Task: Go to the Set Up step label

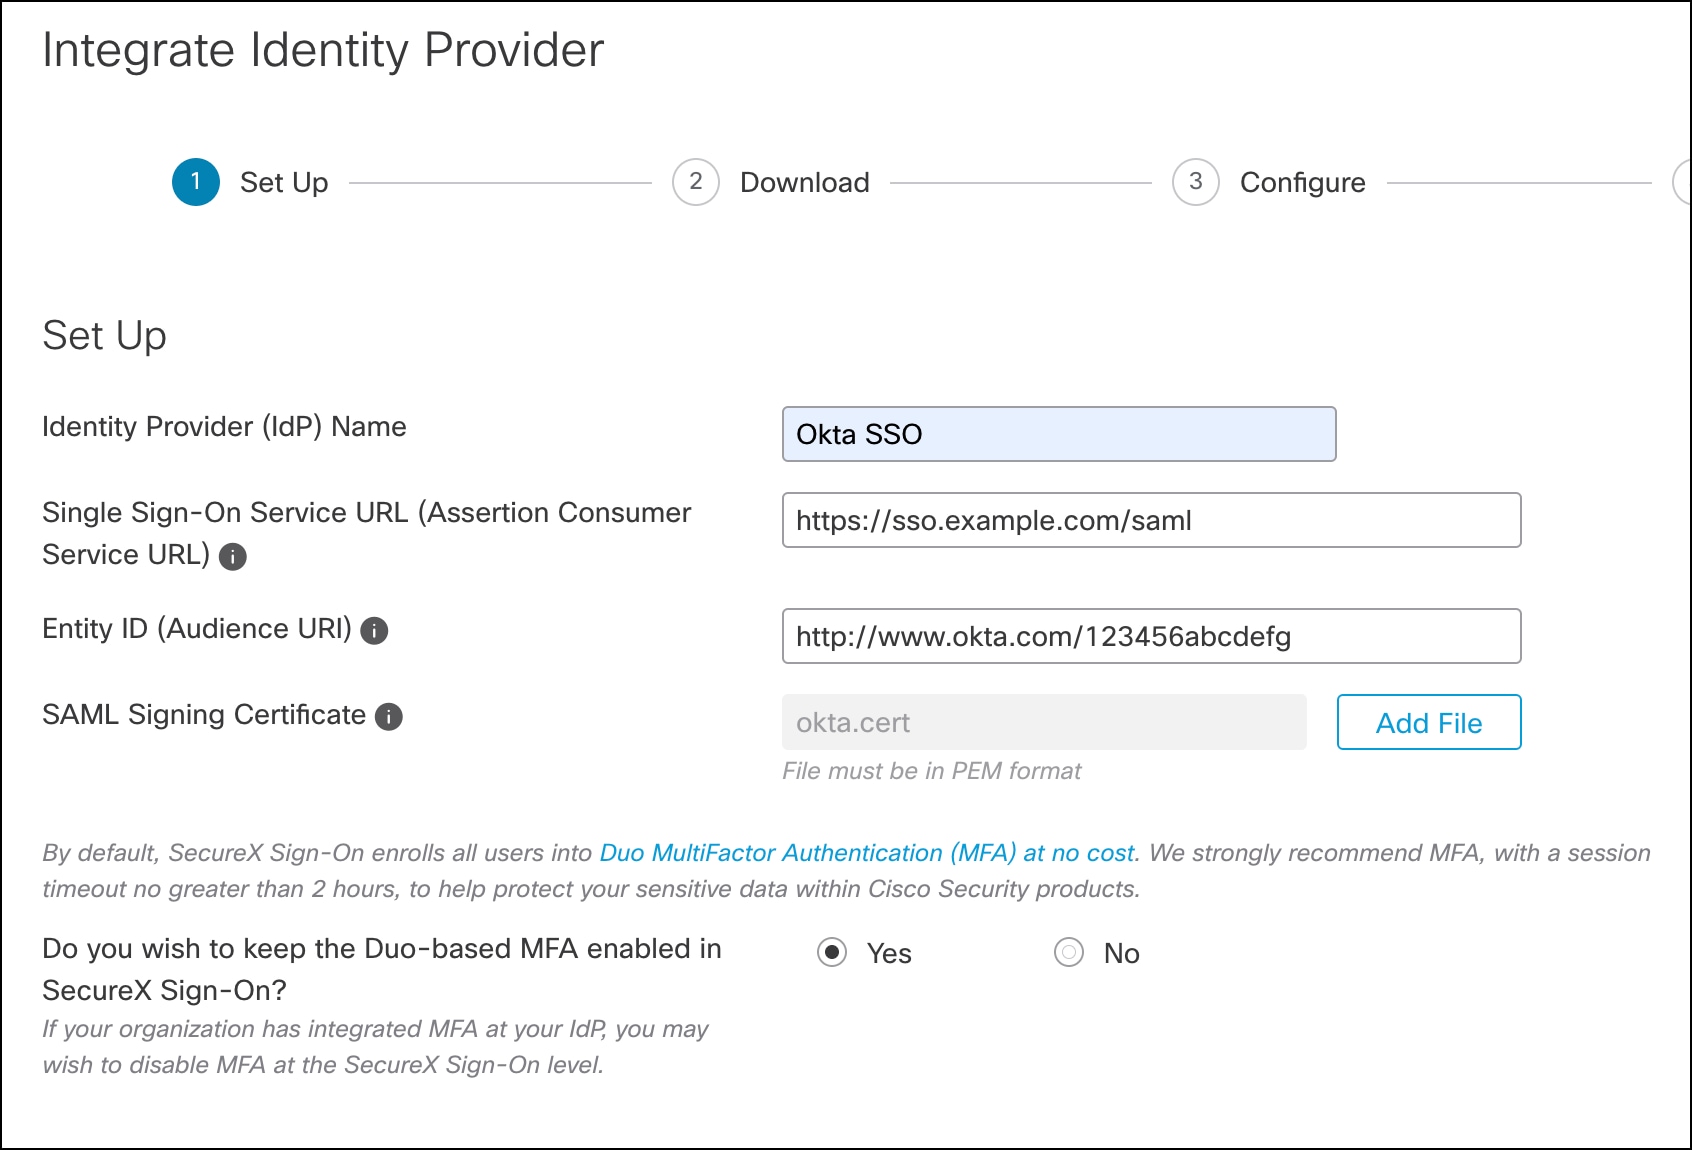Action: 284,183
